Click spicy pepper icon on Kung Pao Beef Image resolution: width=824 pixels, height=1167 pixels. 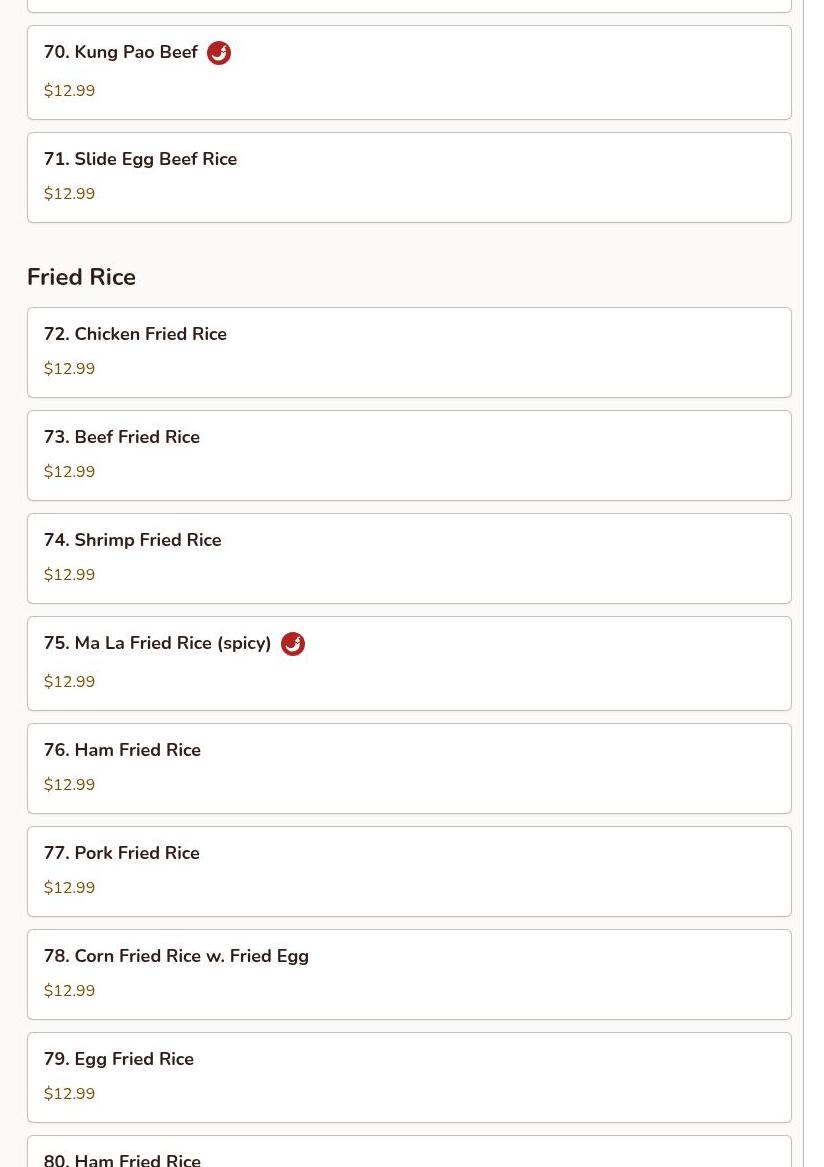click(219, 53)
